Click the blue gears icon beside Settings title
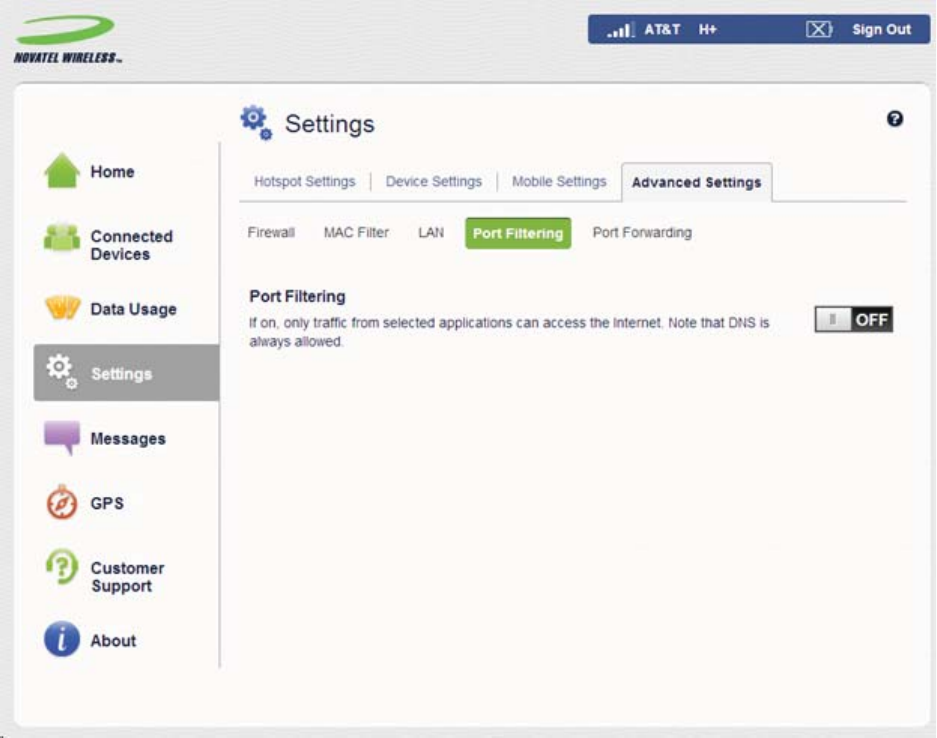The width and height of the screenshot is (937, 738). point(256,123)
